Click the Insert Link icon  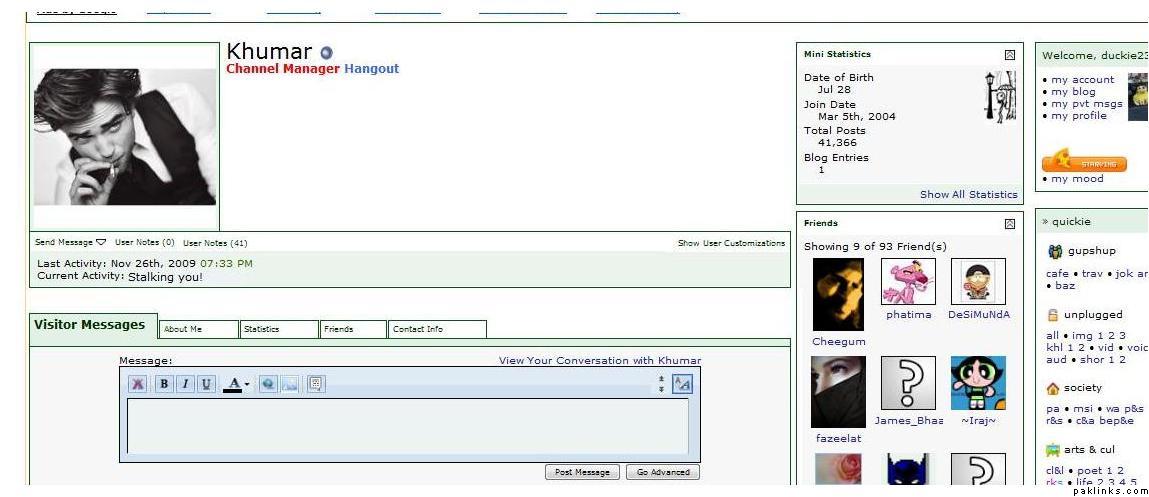(x=268, y=385)
